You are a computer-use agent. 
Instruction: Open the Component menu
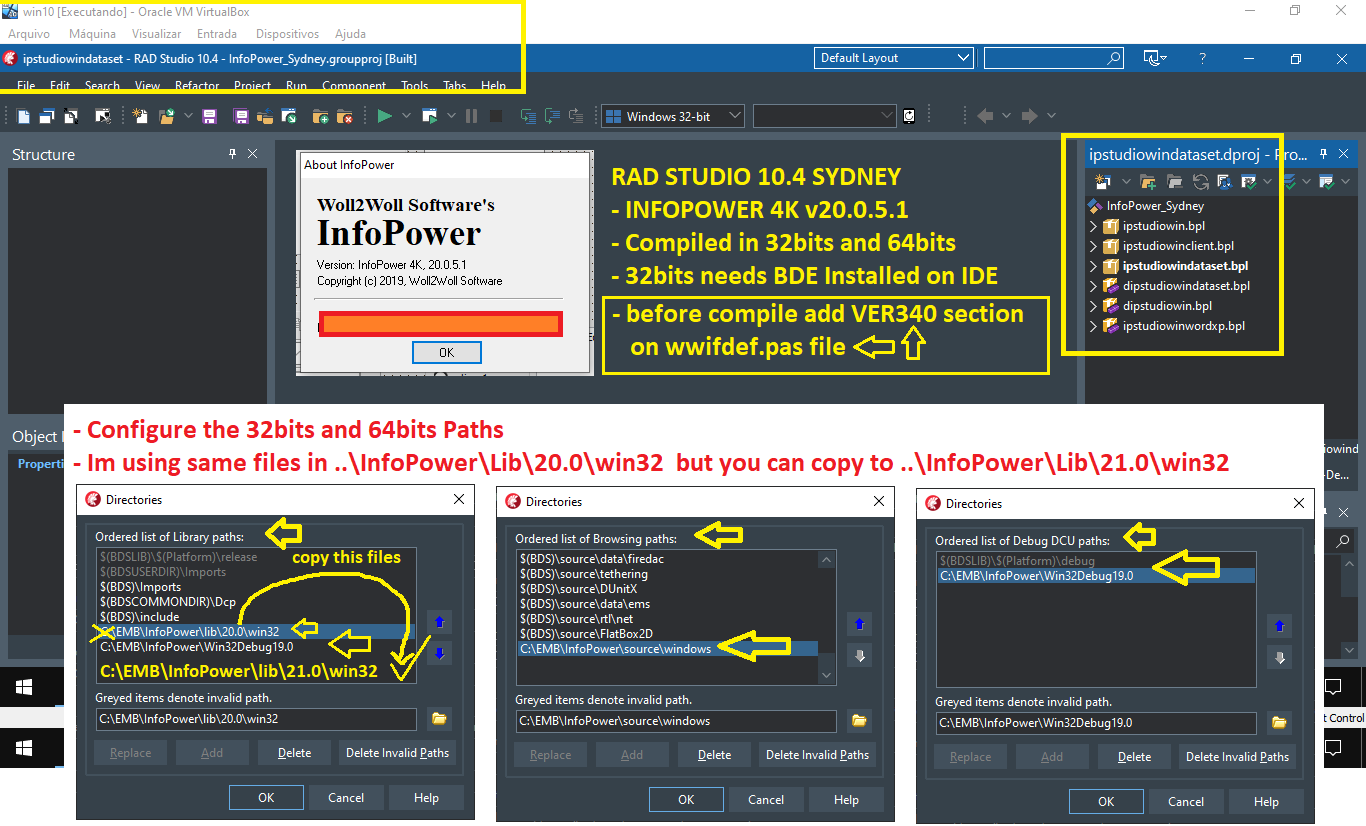[x=354, y=86]
